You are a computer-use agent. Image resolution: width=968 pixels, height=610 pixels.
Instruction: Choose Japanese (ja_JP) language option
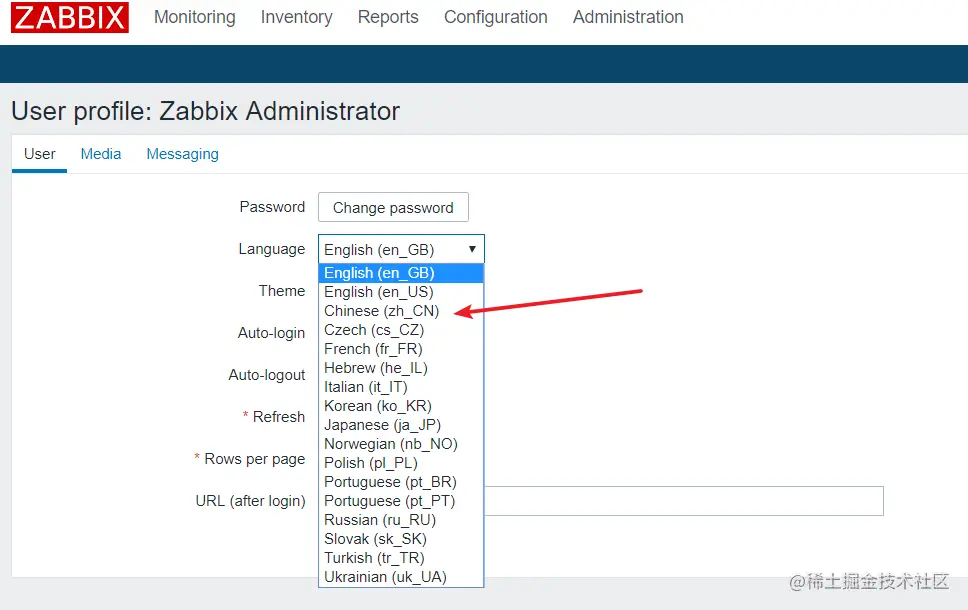click(401, 425)
